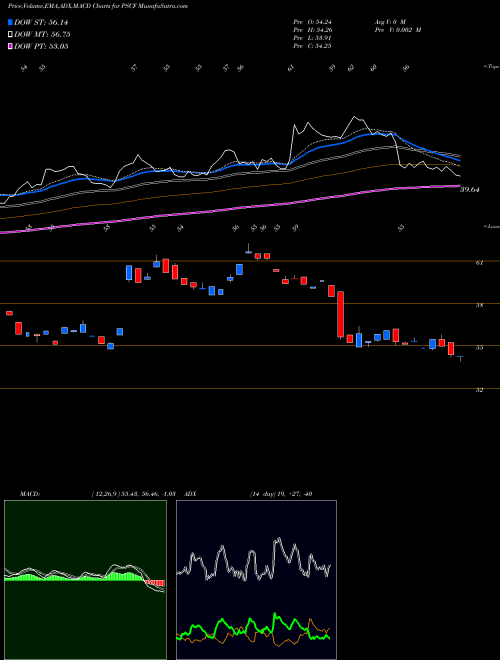This screenshot has width=500, height=660.
Task: Select the Avg V: 0 M value
Action: [x=389, y=22]
